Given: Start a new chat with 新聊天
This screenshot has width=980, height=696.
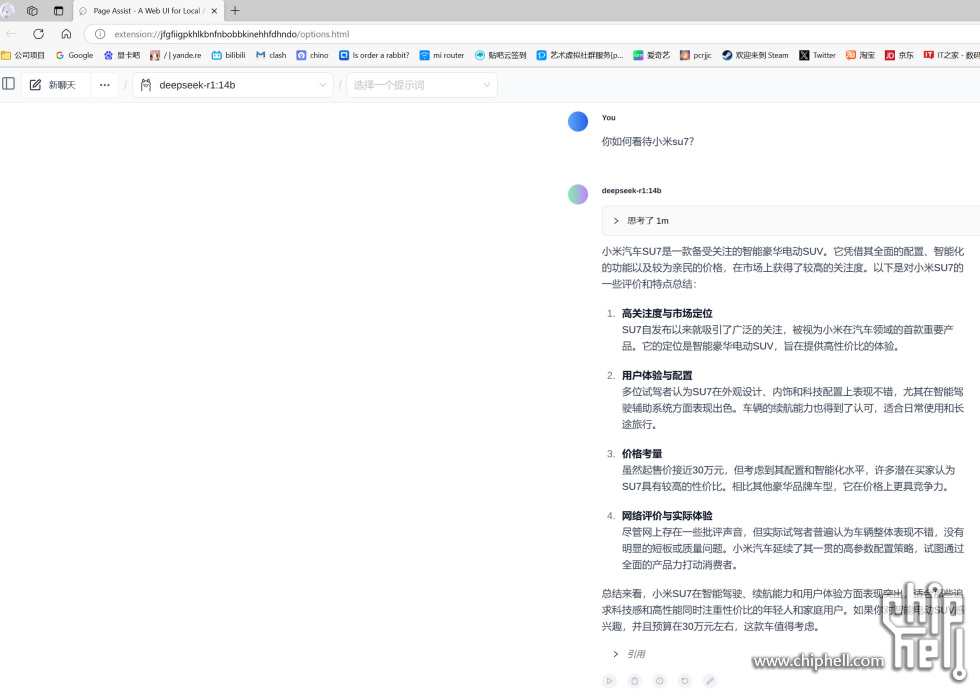Looking at the screenshot, I should 52,85.
